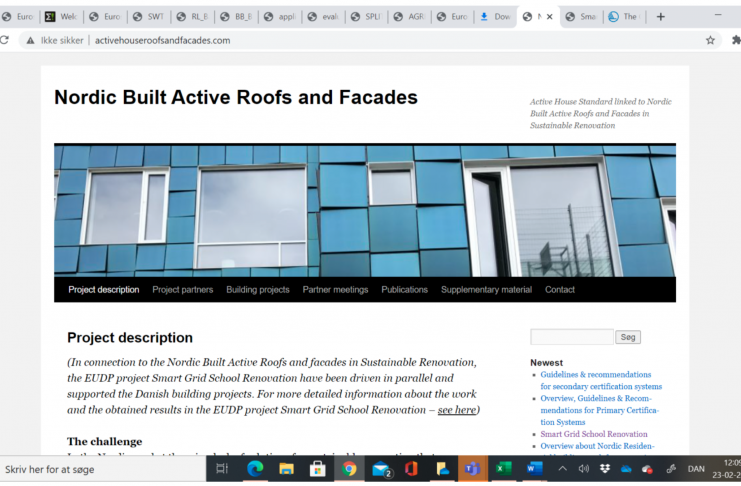This screenshot has height=486, width=741.
Task: Launch Microsoft Edge from the taskbar
Action: pos(255,469)
